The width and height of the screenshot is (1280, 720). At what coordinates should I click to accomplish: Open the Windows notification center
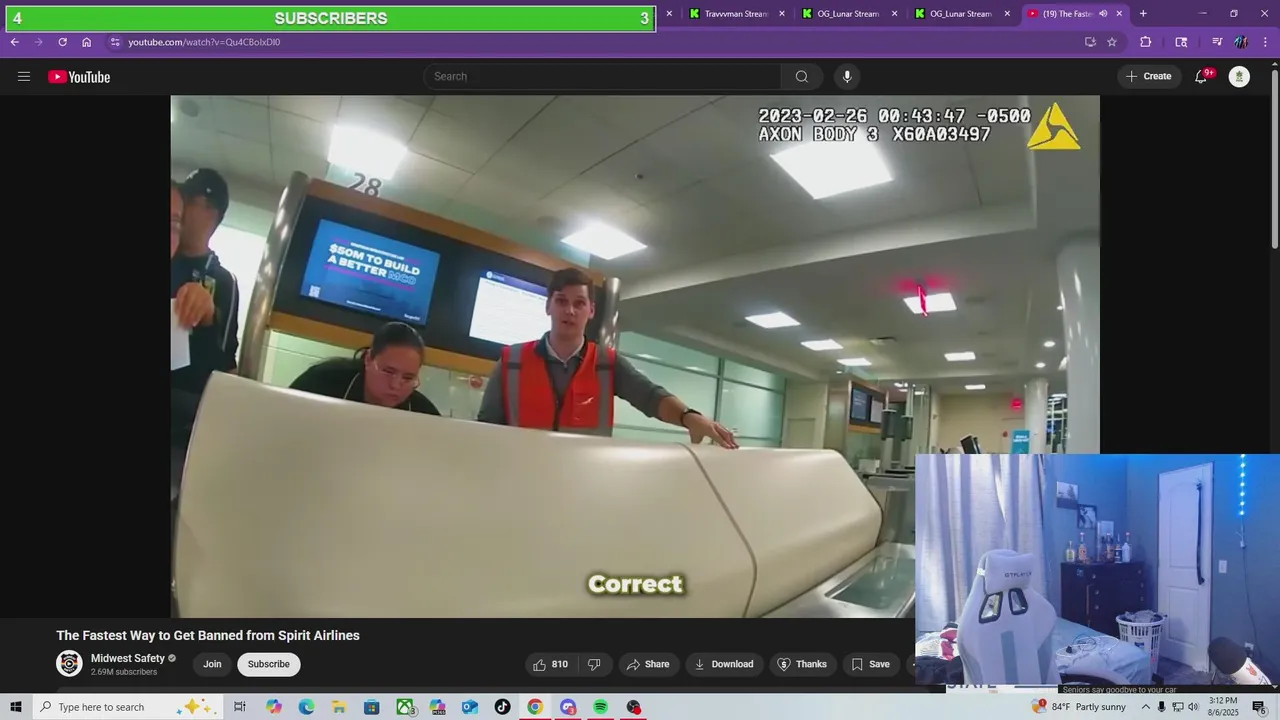[x=1260, y=707]
